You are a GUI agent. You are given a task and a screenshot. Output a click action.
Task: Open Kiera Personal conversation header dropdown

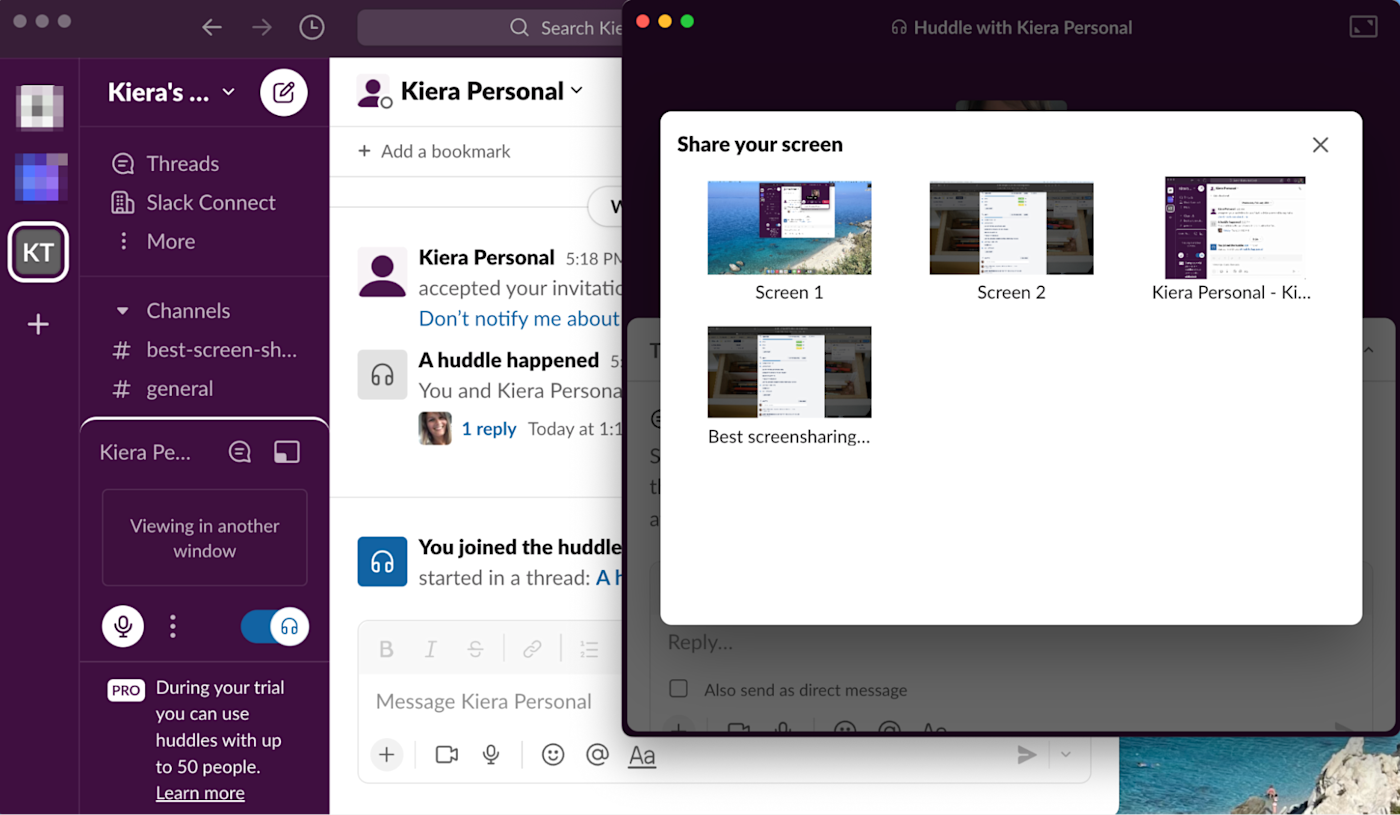click(491, 91)
